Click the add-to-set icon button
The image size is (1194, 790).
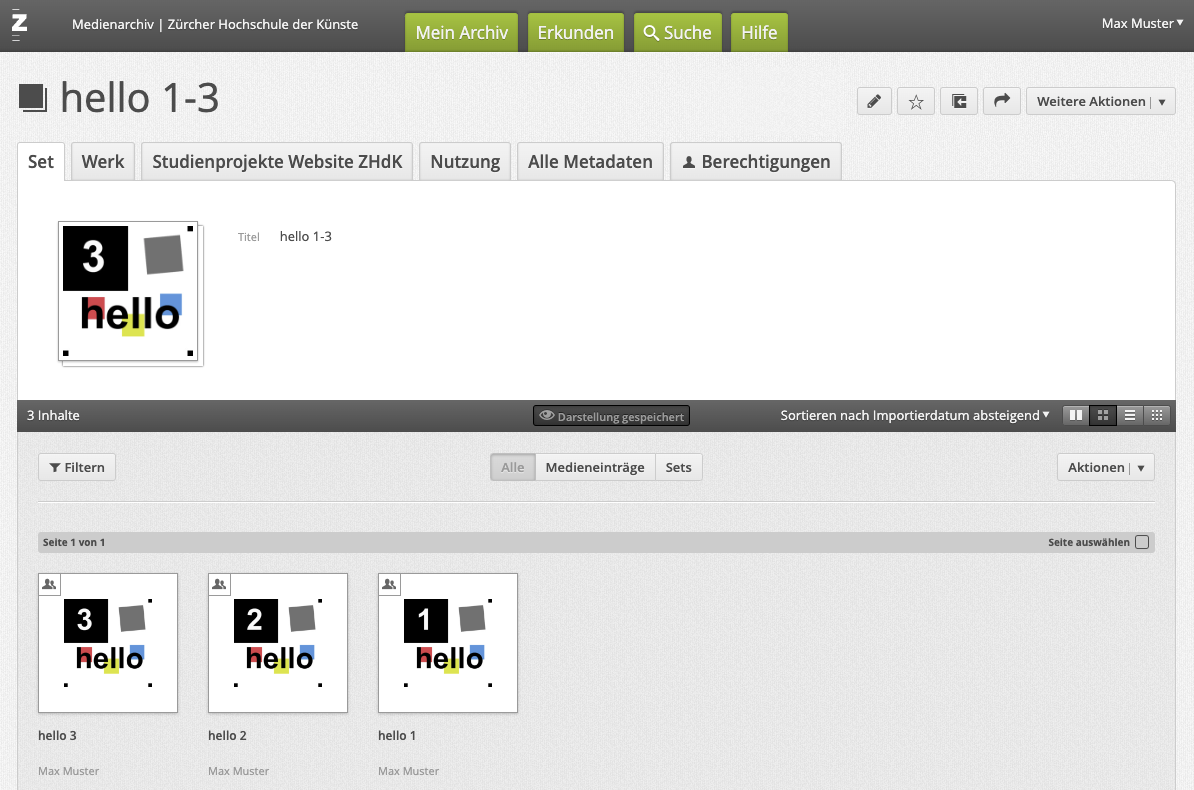coord(959,101)
